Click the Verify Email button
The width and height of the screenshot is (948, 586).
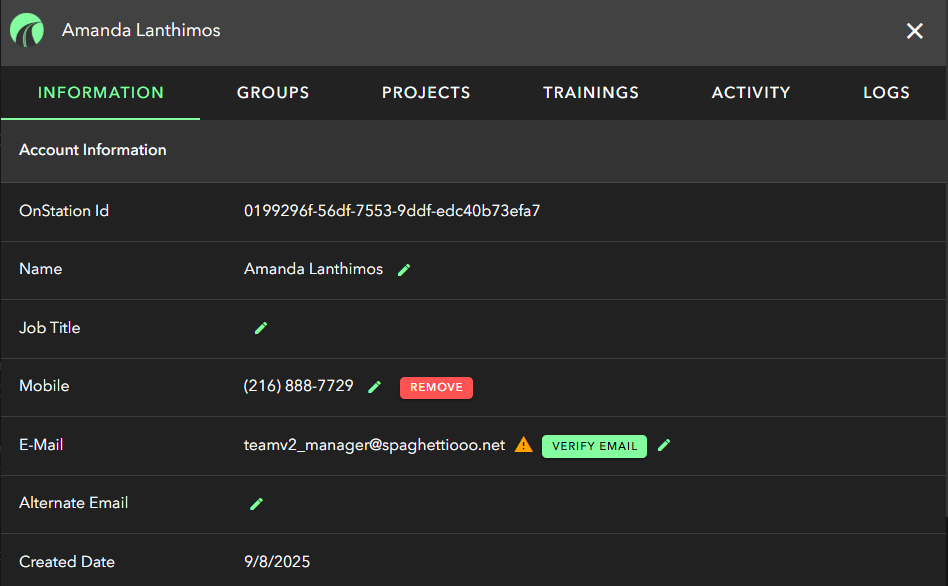click(594, 446)
